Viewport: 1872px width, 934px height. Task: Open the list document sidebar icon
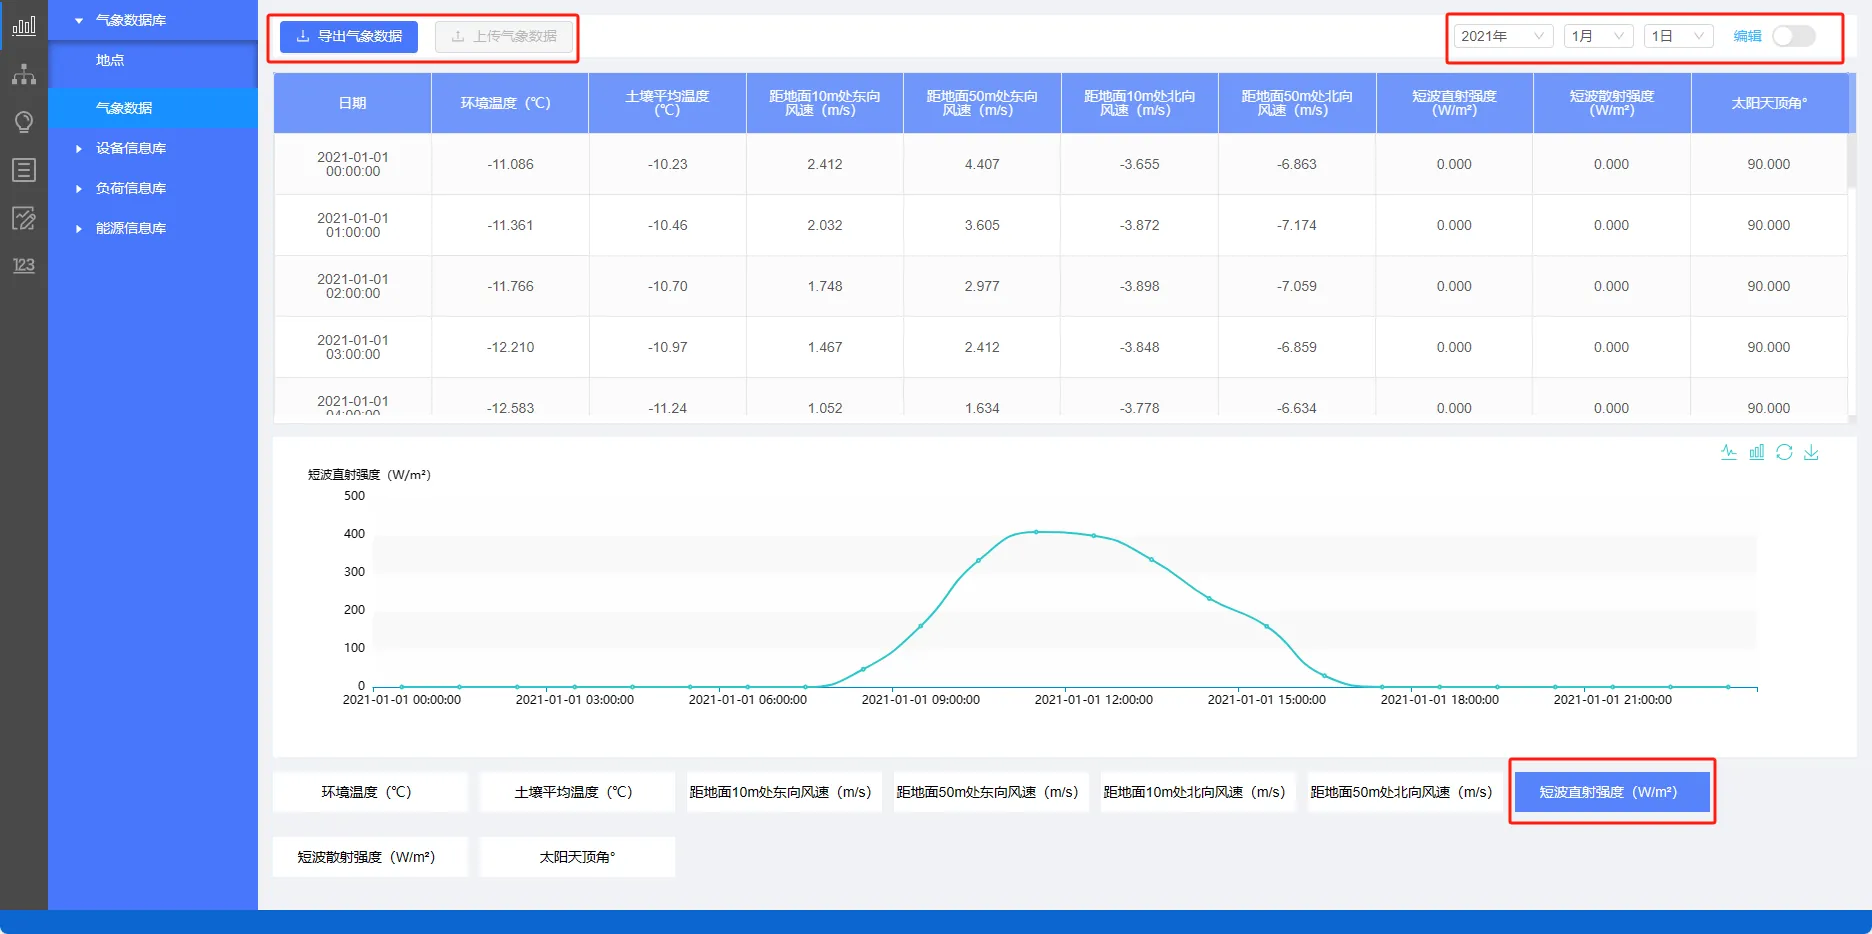24,170
